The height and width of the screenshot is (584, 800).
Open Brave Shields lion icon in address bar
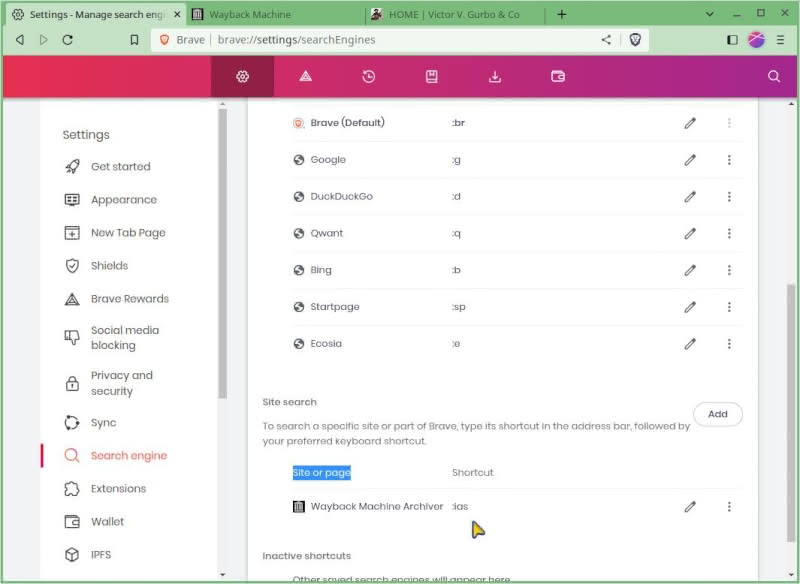pos(635,40)
